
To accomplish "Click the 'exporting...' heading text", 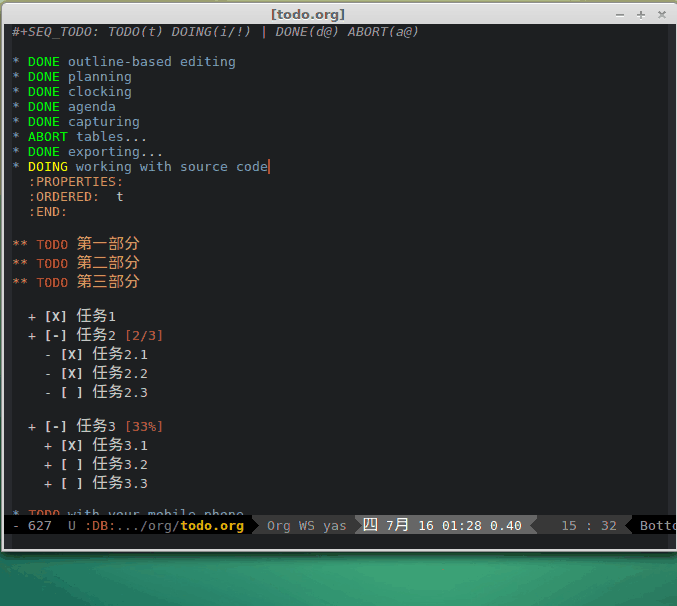I will (115, 152).
